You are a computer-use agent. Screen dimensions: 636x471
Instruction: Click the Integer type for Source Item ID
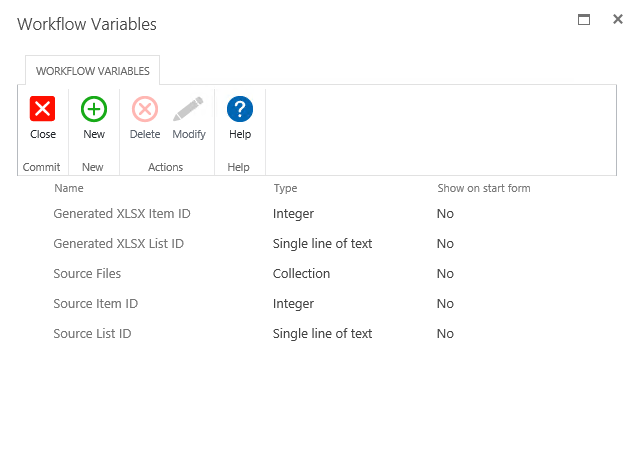(293, 303)
